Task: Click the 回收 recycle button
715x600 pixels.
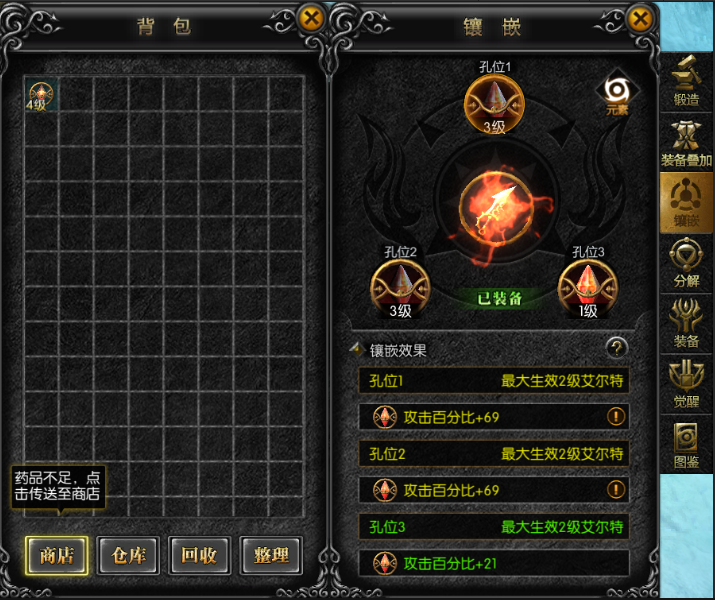Action: pyautogui.click(x=200, y=555)
